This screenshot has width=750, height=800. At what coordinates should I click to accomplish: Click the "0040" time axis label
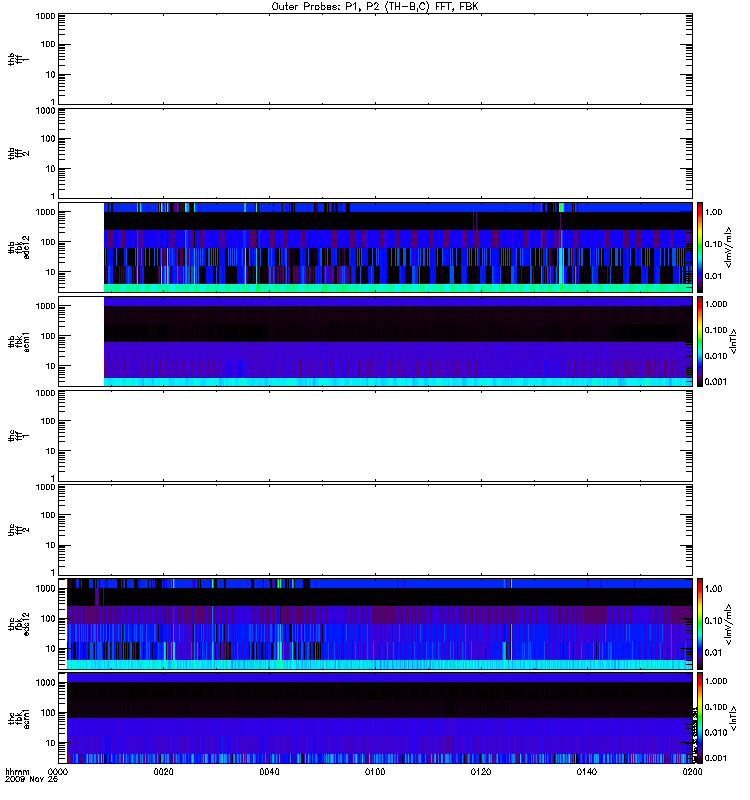pyautogui.click(x=269, y=772)
